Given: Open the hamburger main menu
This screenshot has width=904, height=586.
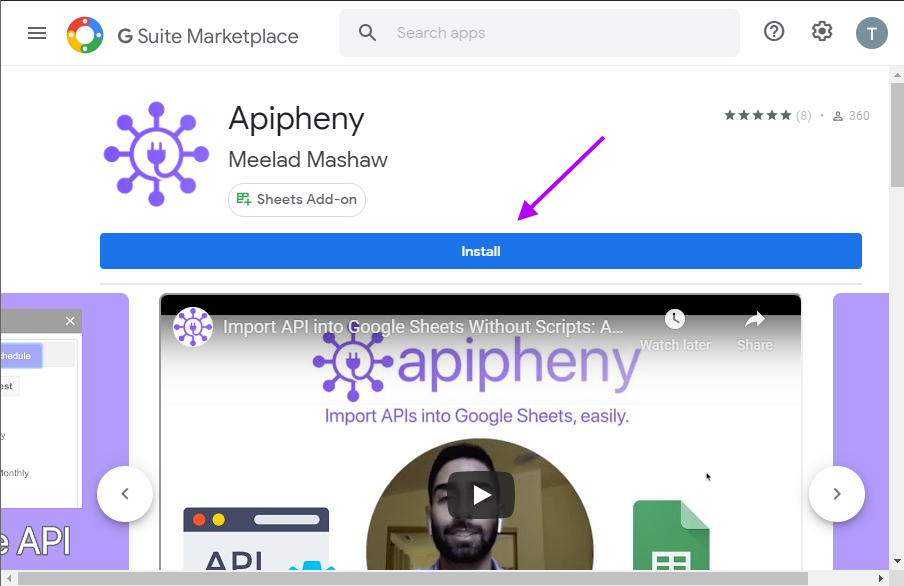Looking at the screenshot, I should pyautogui.click(x=37, y=33).
